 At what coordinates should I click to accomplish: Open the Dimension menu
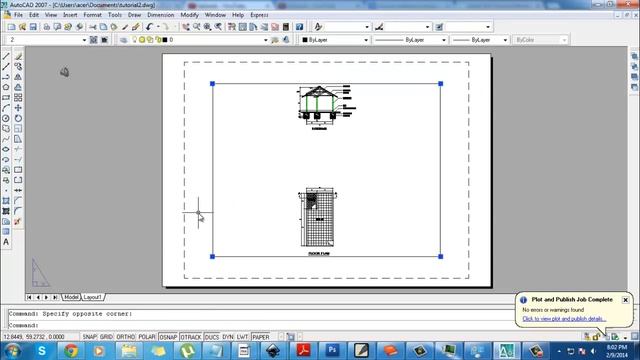point(160,15)
